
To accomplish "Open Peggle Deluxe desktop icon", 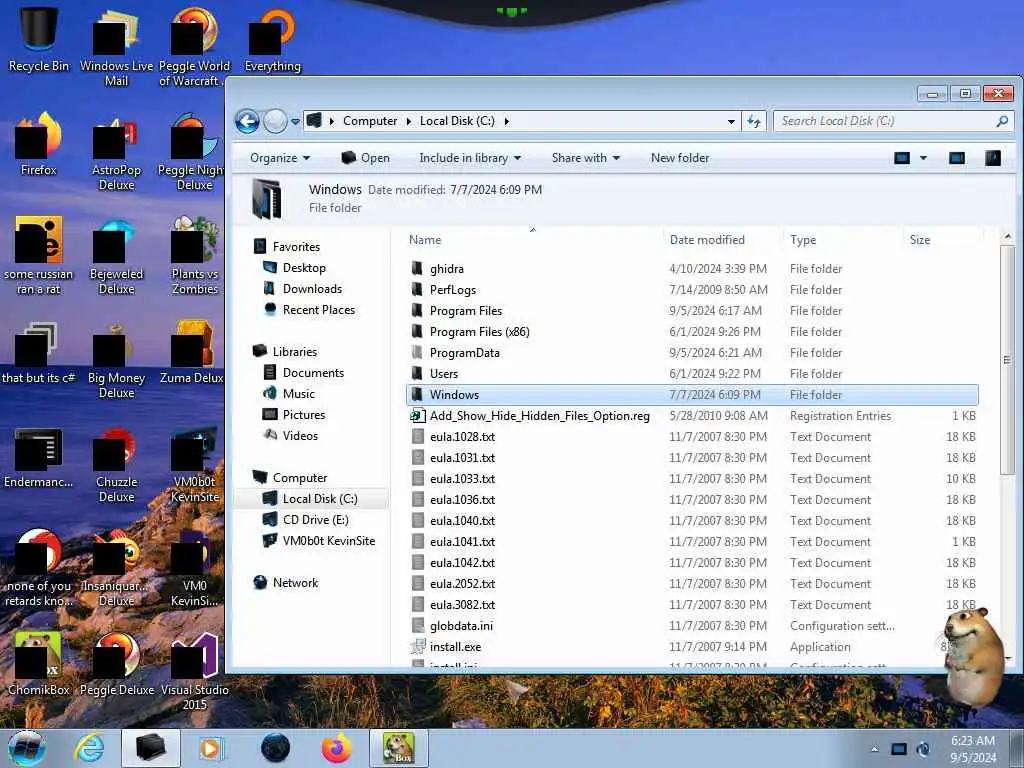I will click(117, 664).
